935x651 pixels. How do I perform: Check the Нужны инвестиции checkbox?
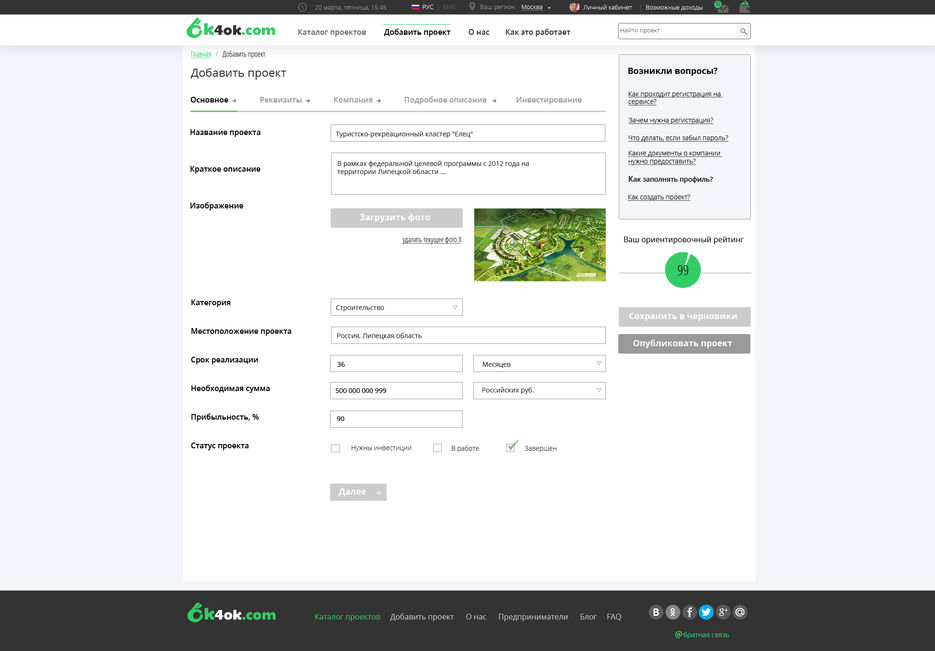[x=336, y=448]
